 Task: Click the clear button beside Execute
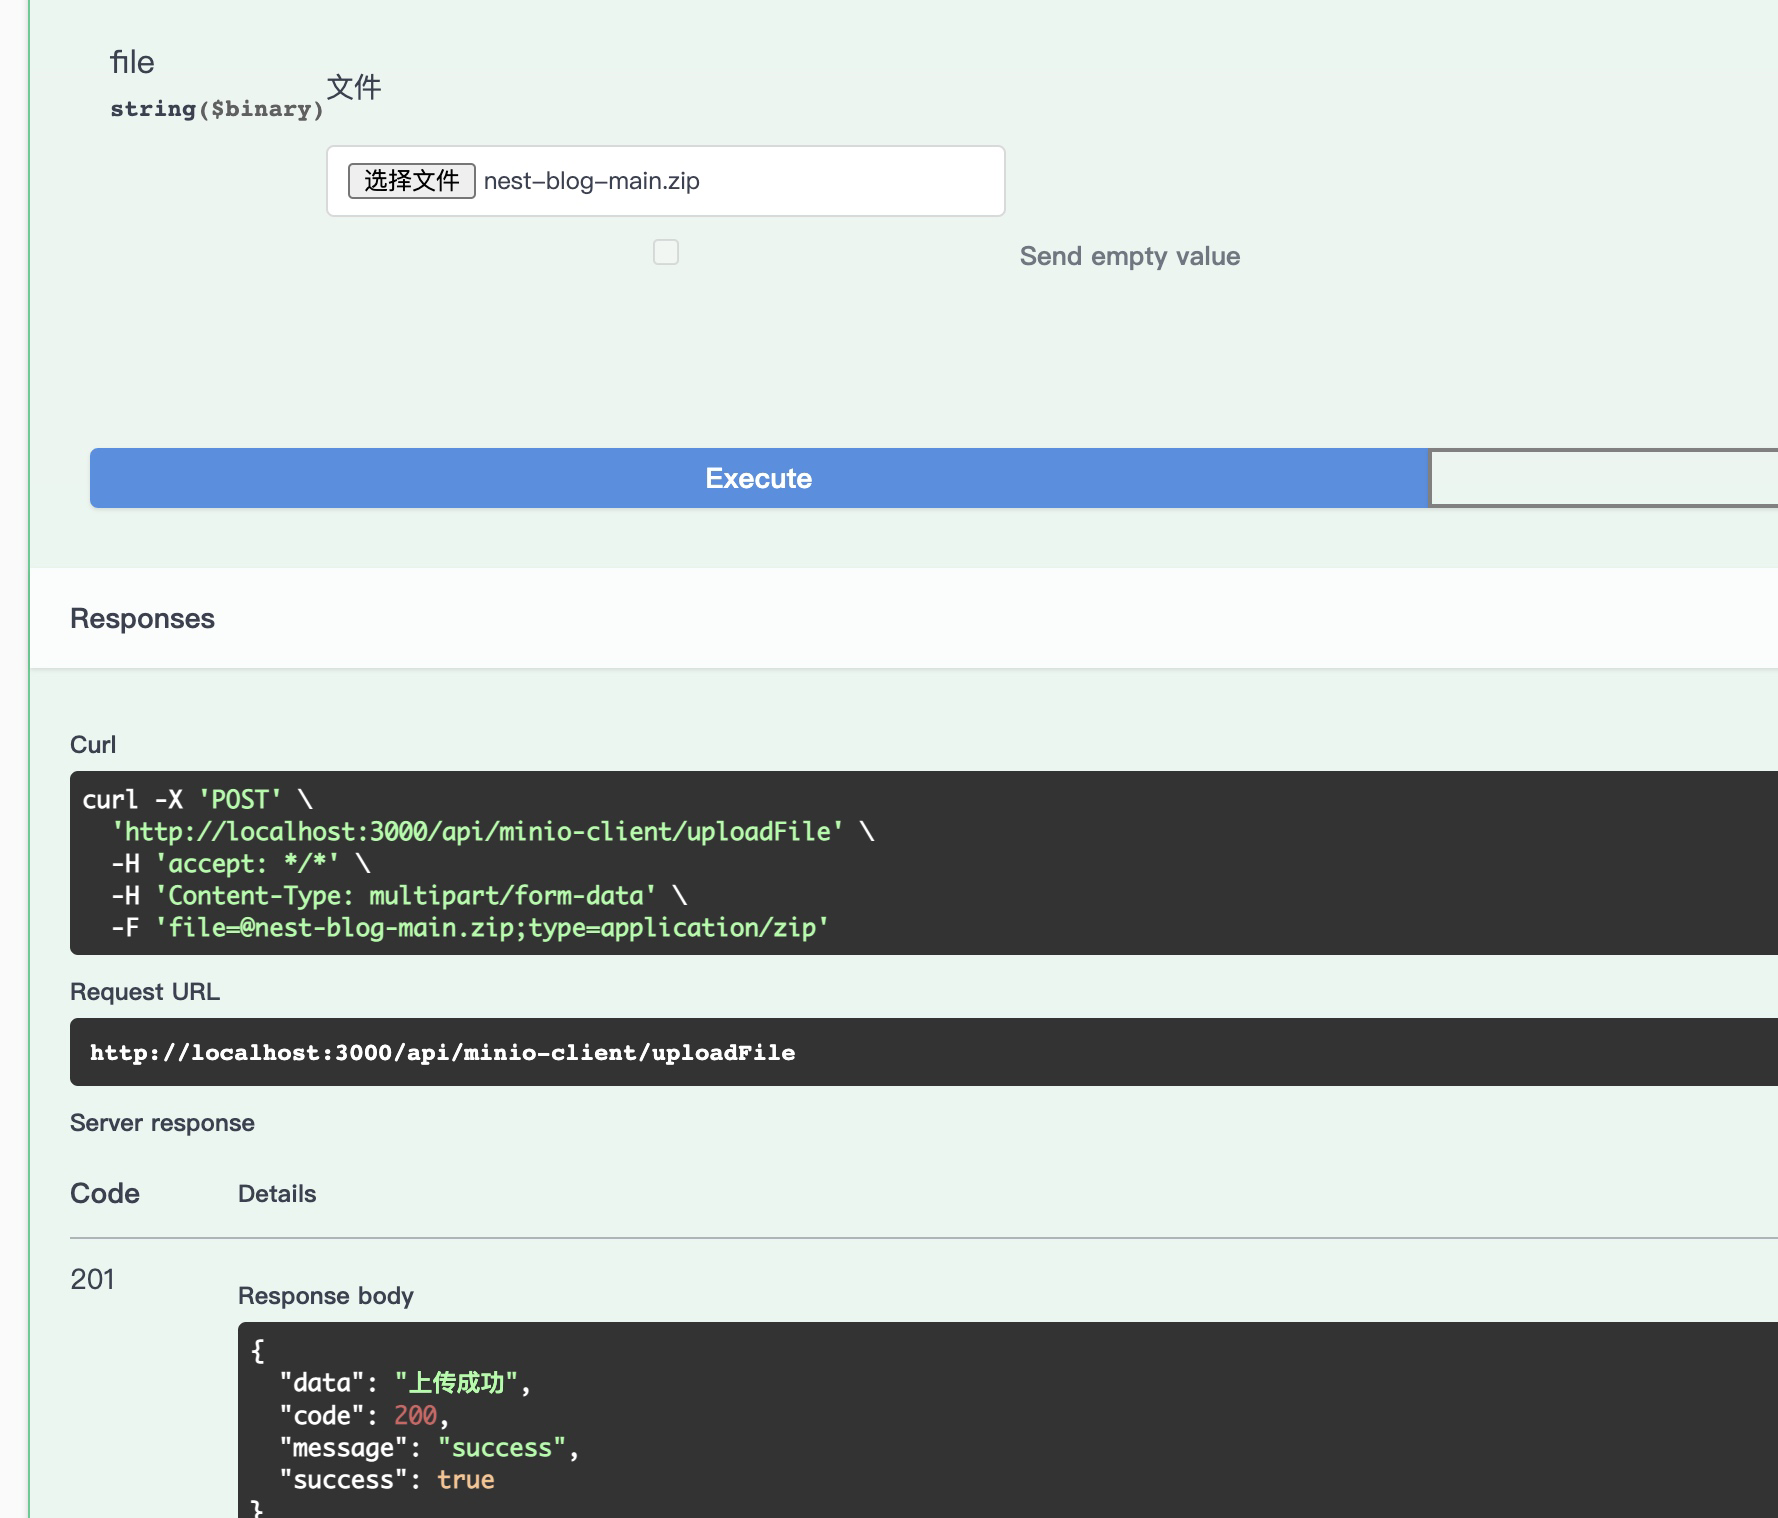[x=1604, y=478]
